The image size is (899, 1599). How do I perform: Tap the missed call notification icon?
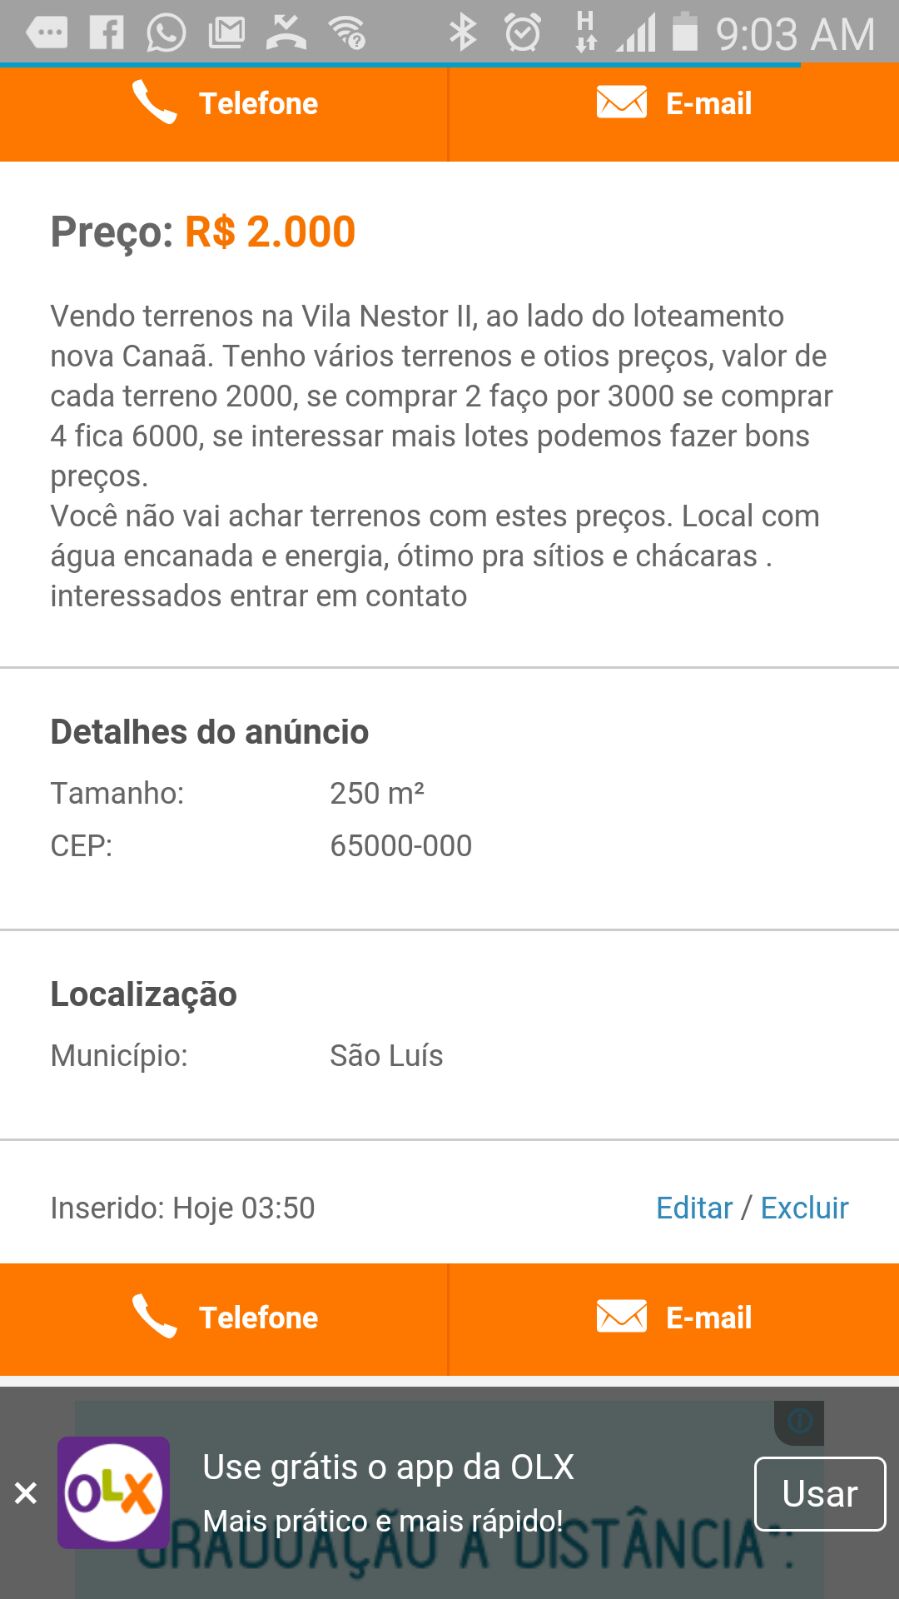click(286, 33)
